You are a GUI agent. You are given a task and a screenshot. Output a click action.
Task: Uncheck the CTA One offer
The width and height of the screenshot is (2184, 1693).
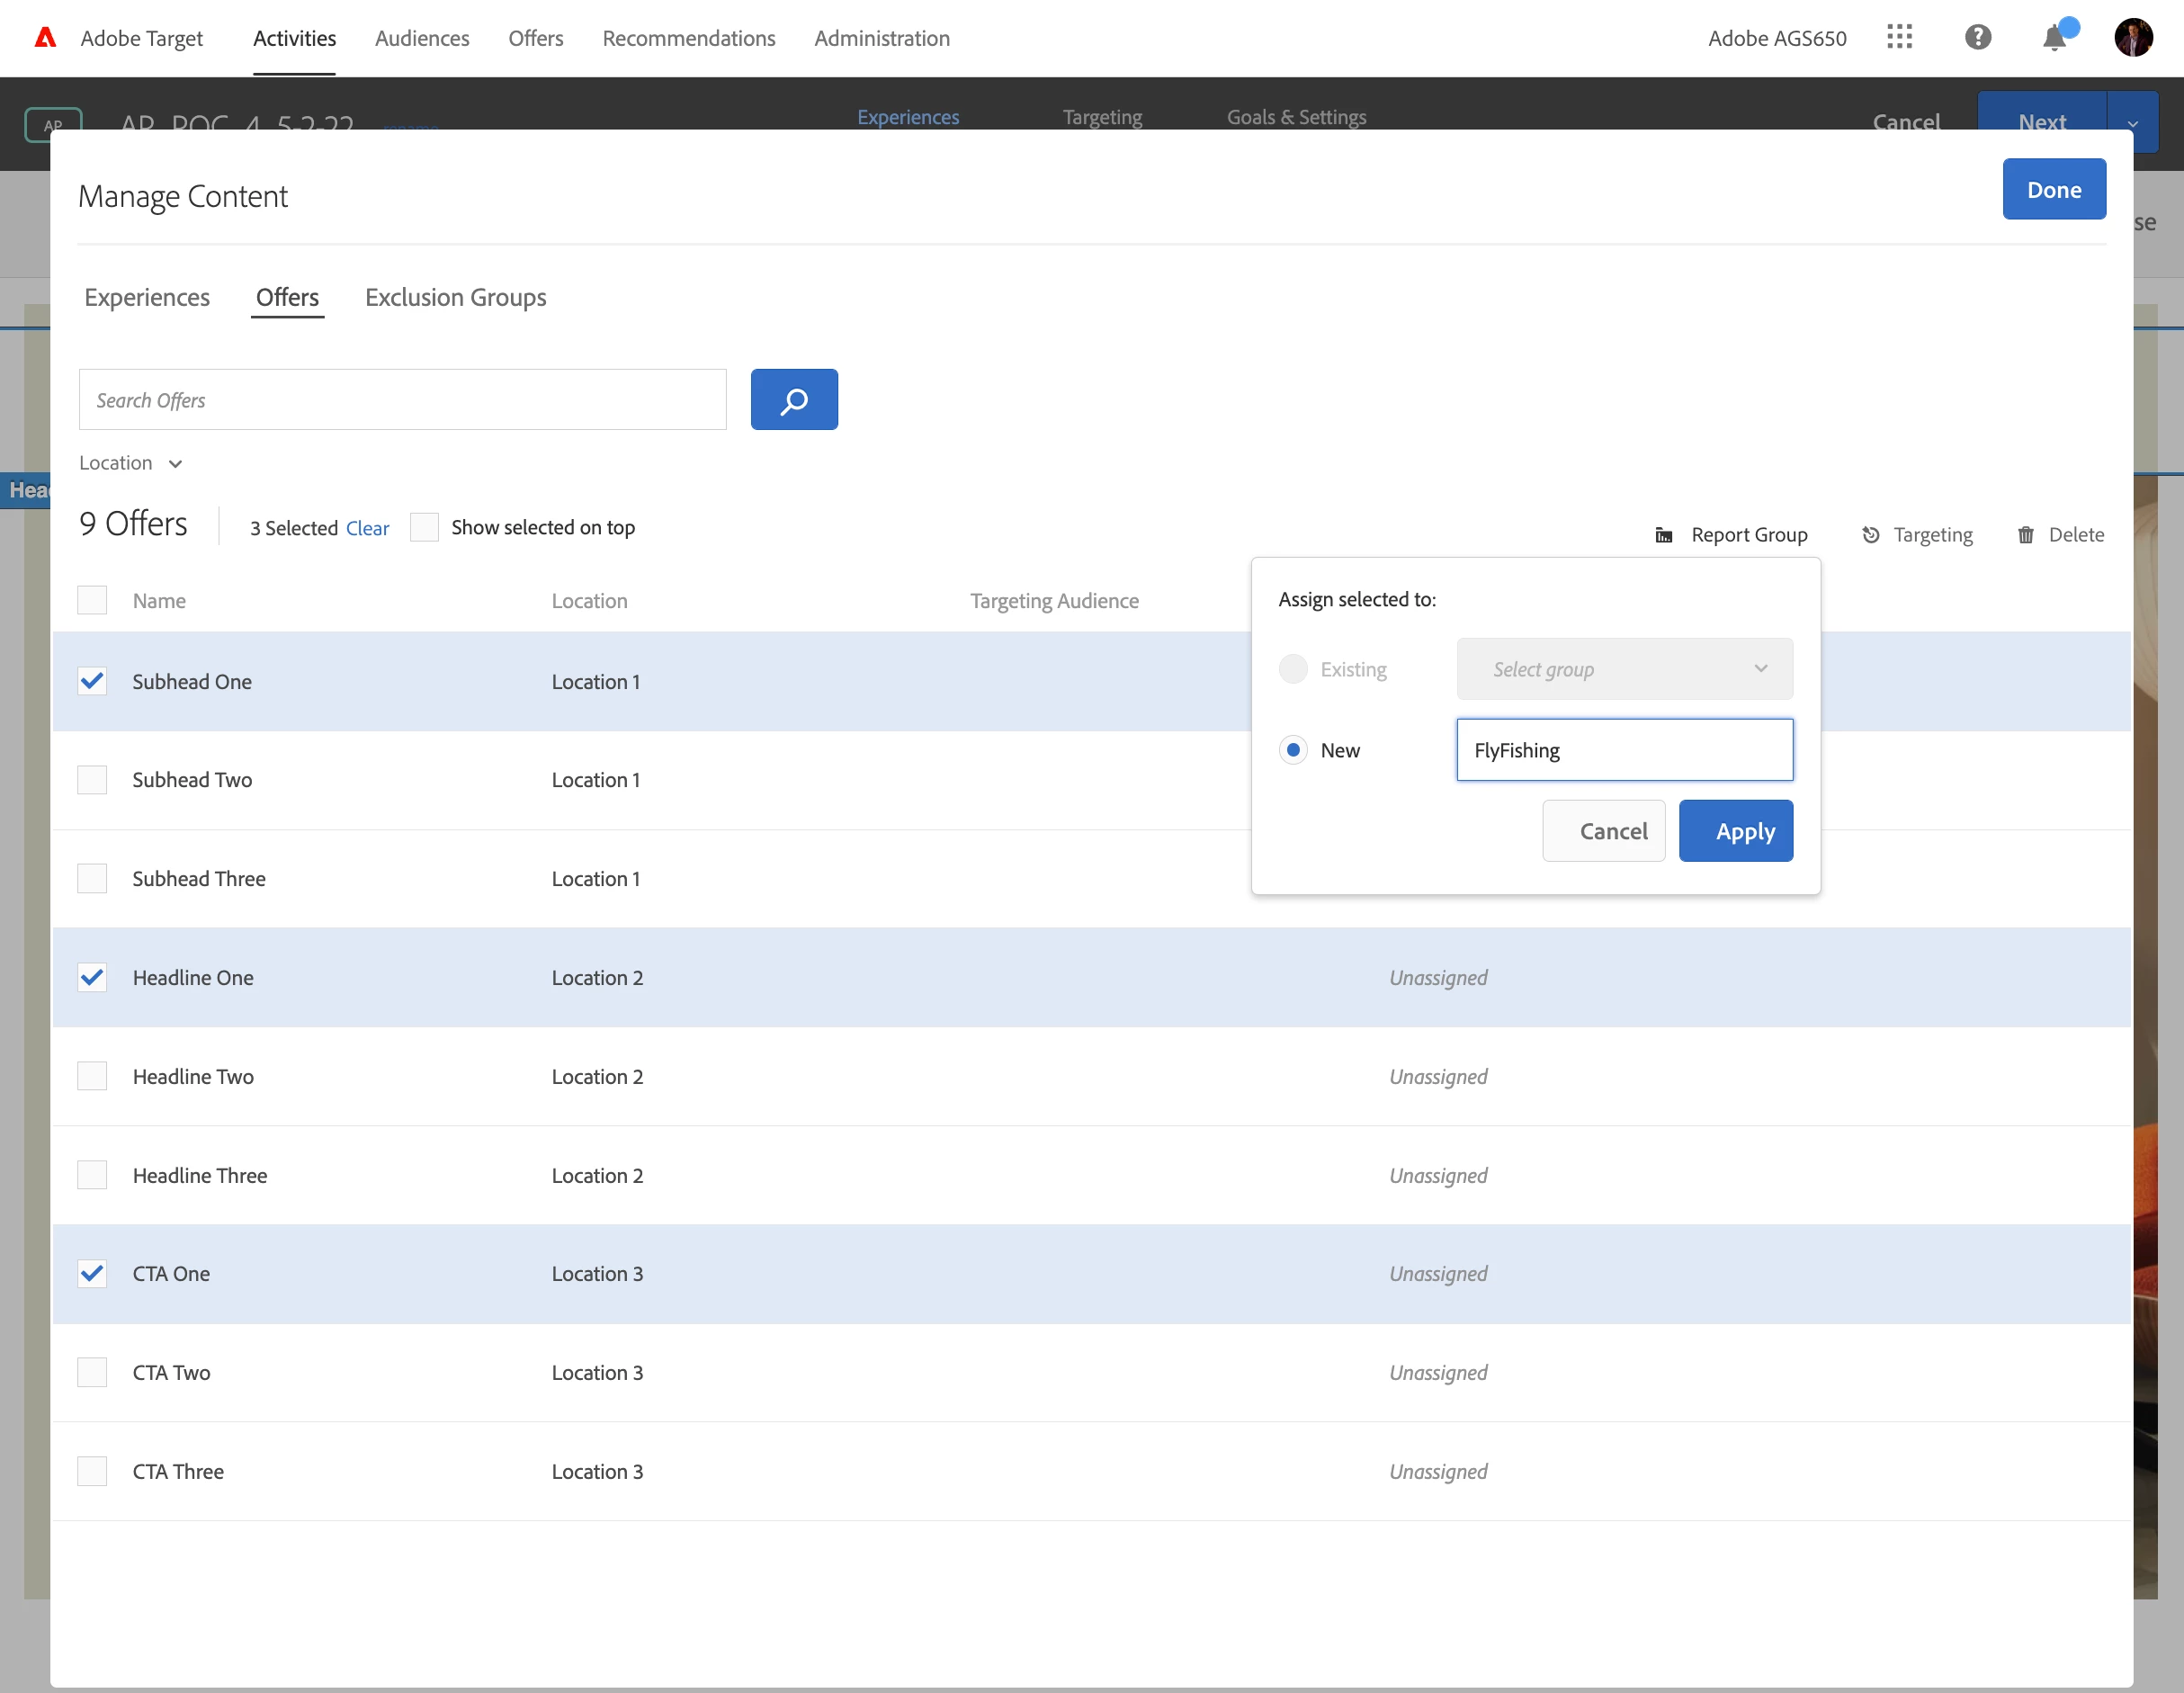[92, 1273]
